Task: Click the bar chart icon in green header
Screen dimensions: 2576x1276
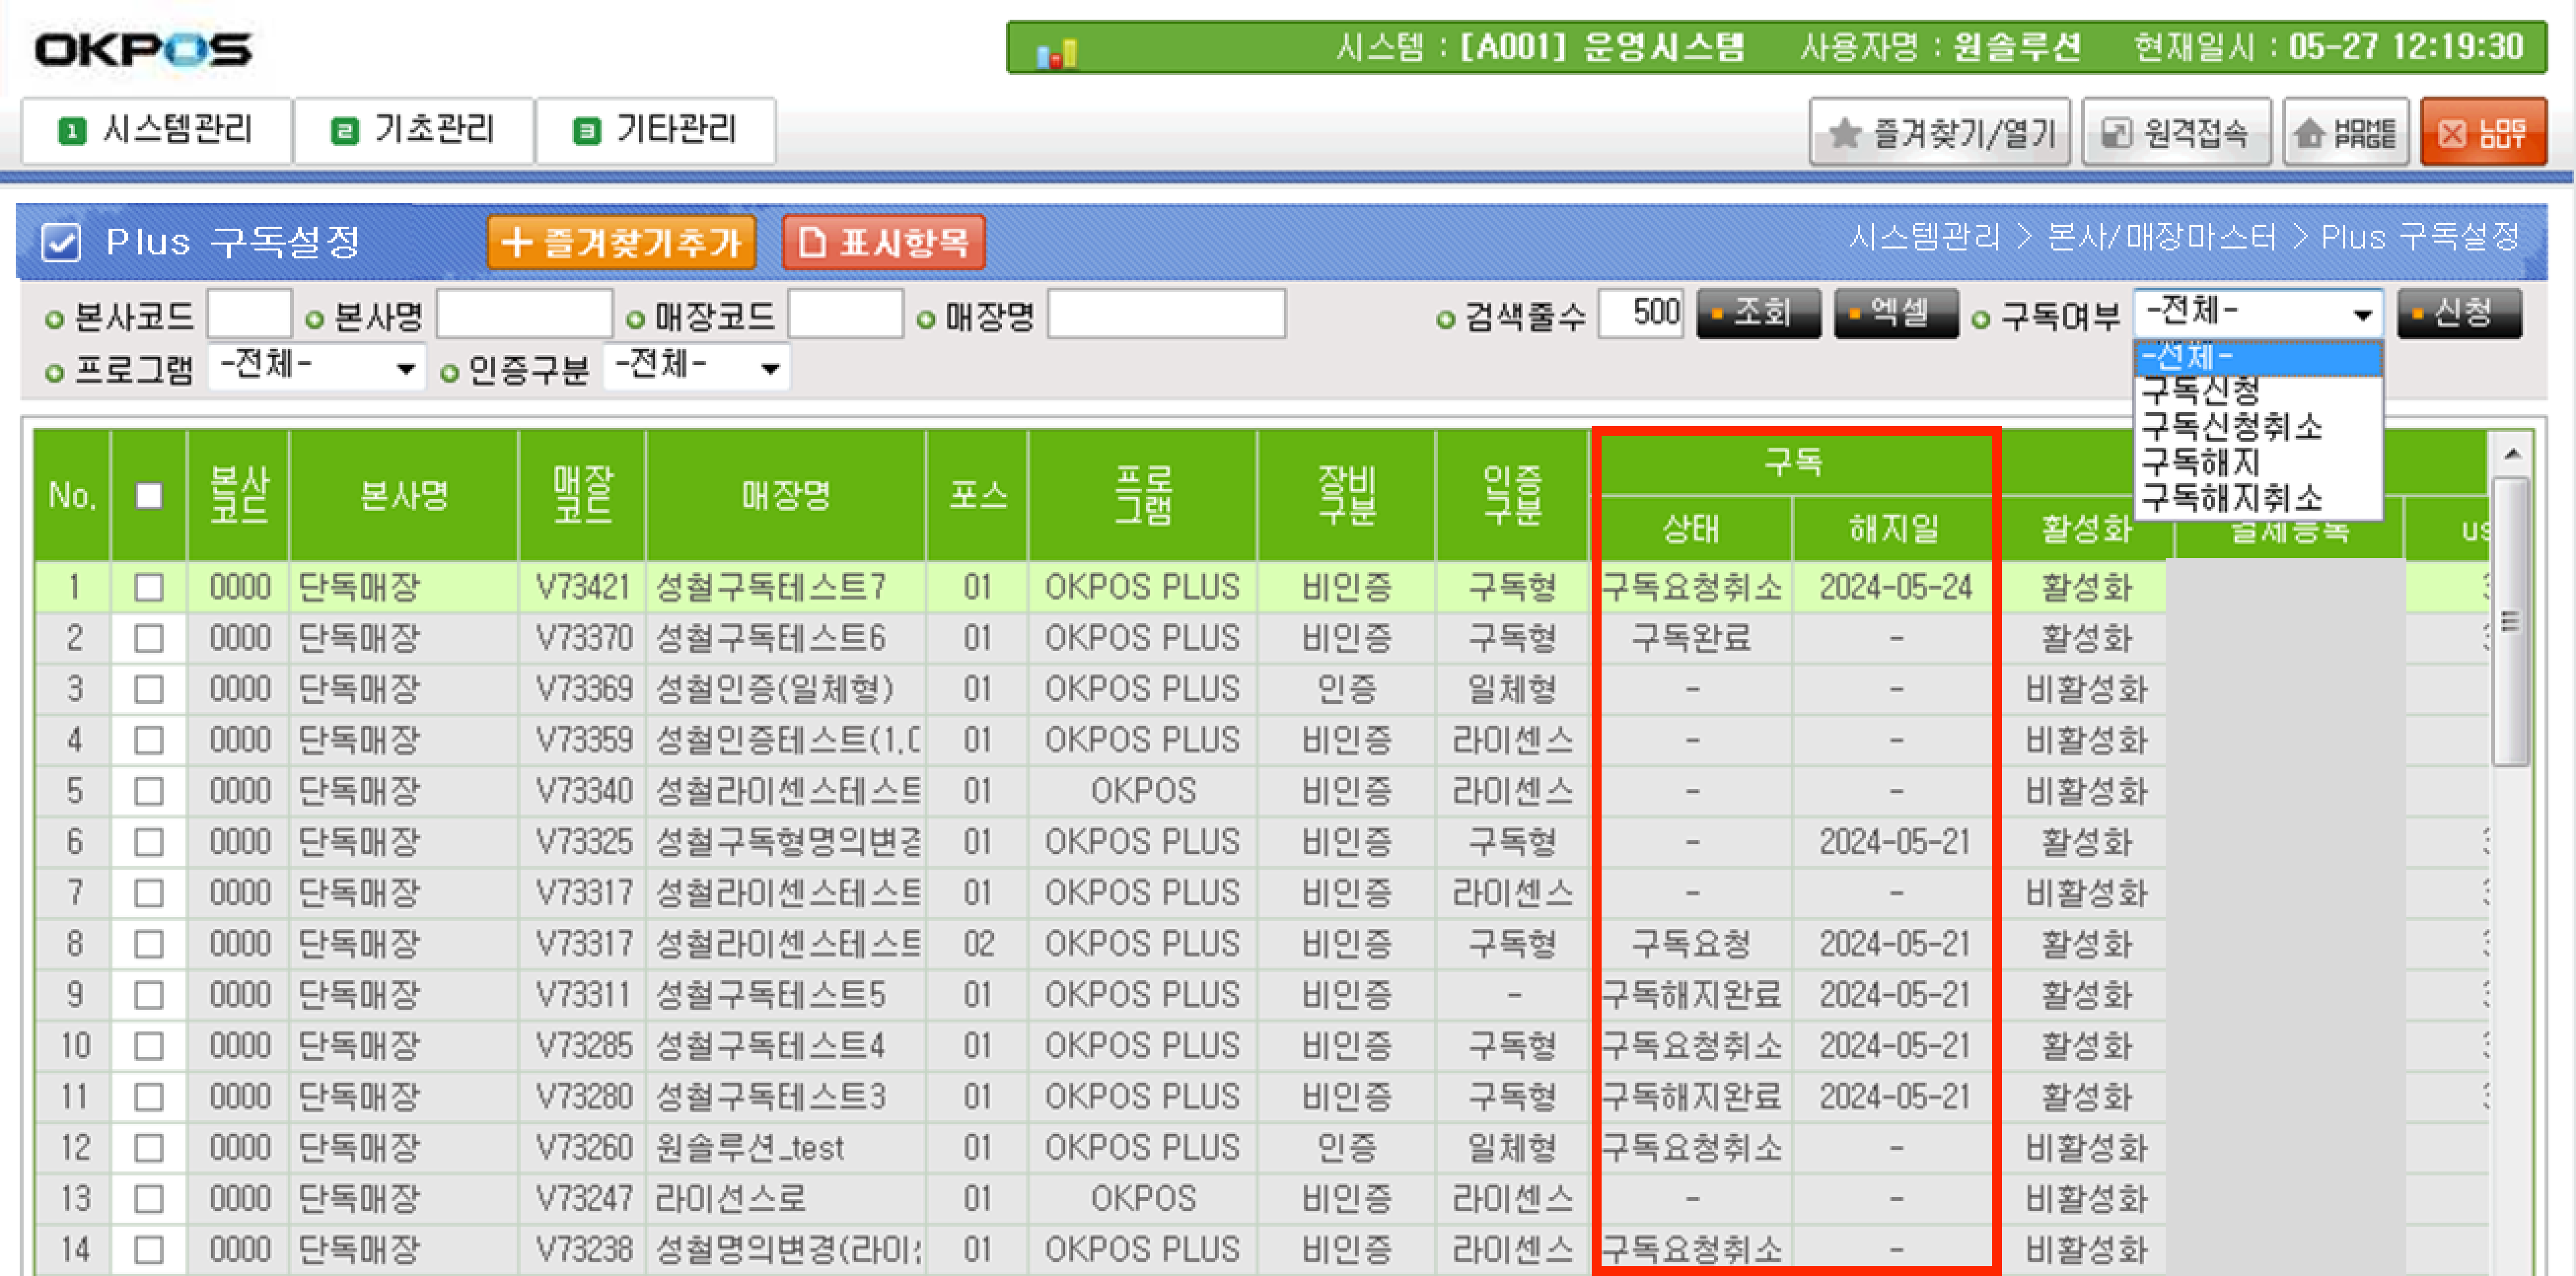Action: 1056,53
